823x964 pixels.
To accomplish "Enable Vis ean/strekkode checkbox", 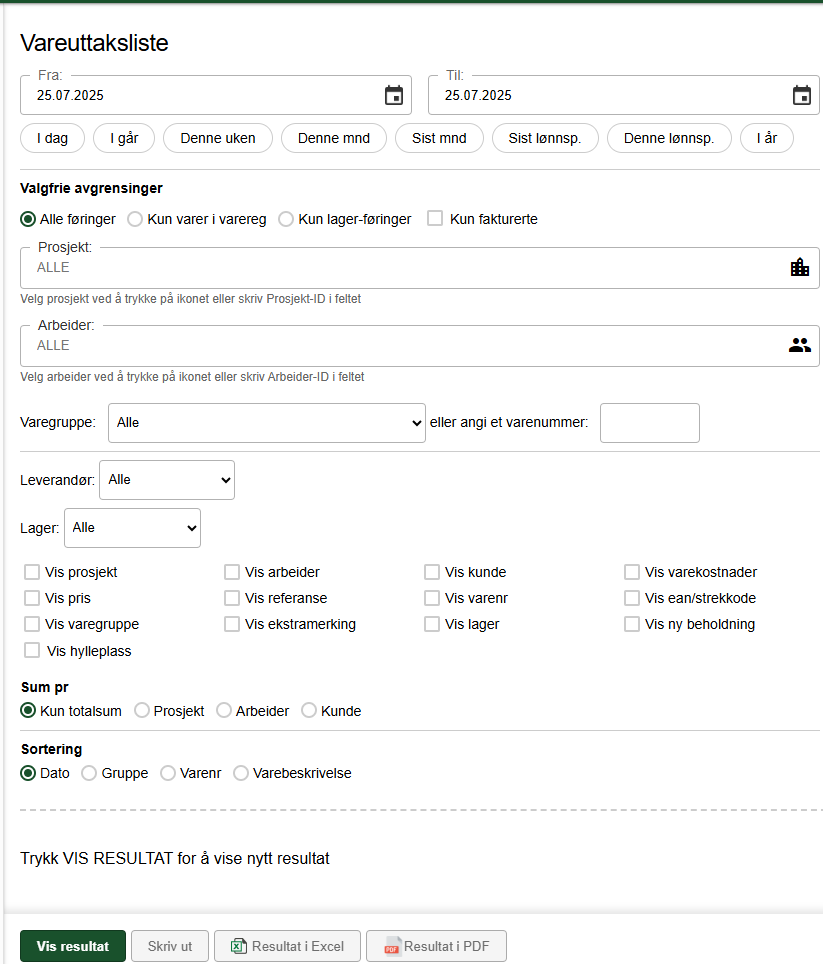I will coord(632,598).
